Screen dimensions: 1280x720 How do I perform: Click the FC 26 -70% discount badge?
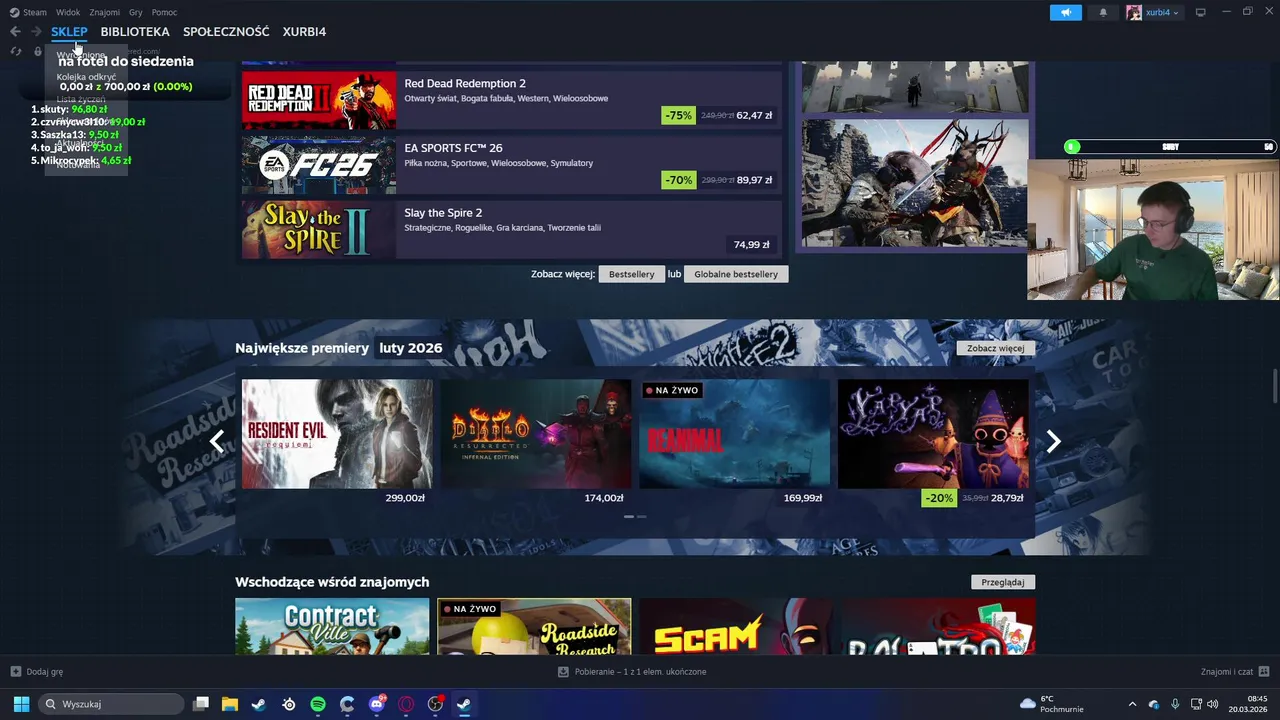click(678, 180)
